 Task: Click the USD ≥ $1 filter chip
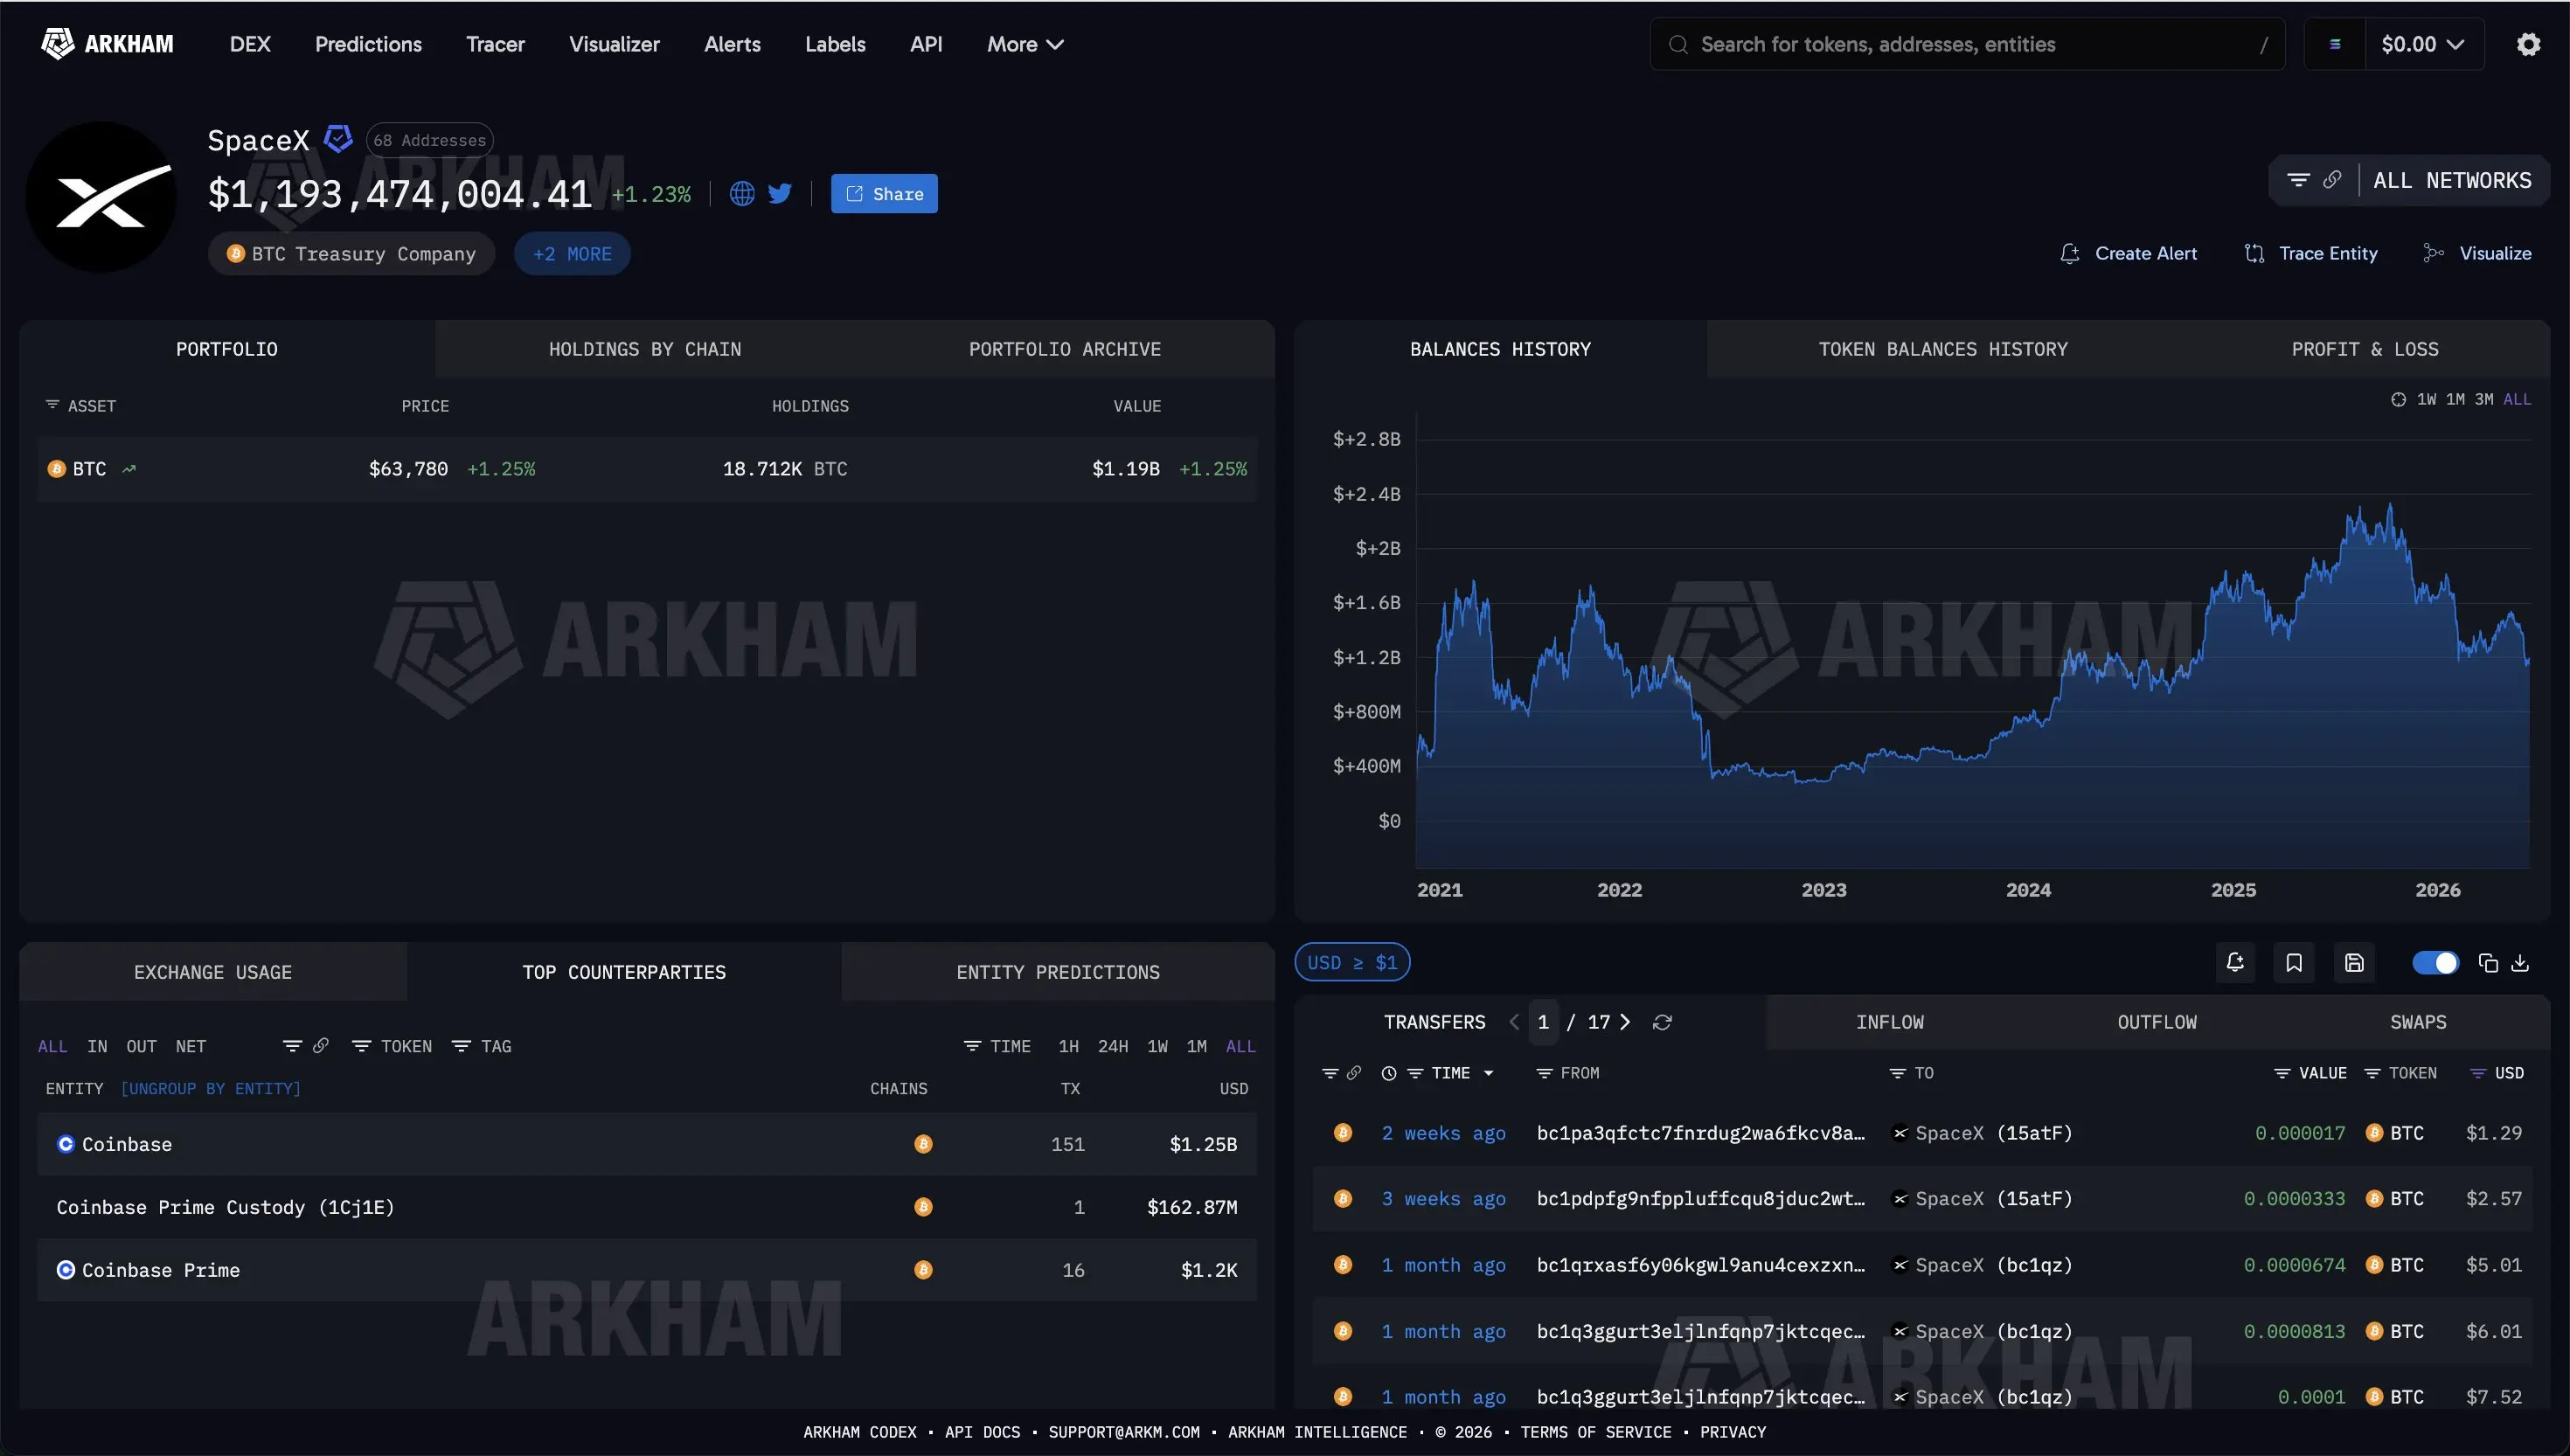[1352, 962]
